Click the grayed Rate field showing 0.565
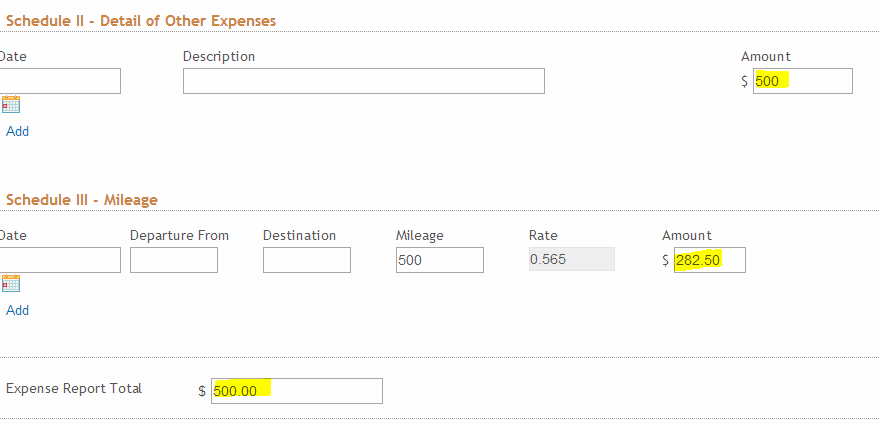The image size is (880, 424). pyautogui.click(x=571, y=260)
